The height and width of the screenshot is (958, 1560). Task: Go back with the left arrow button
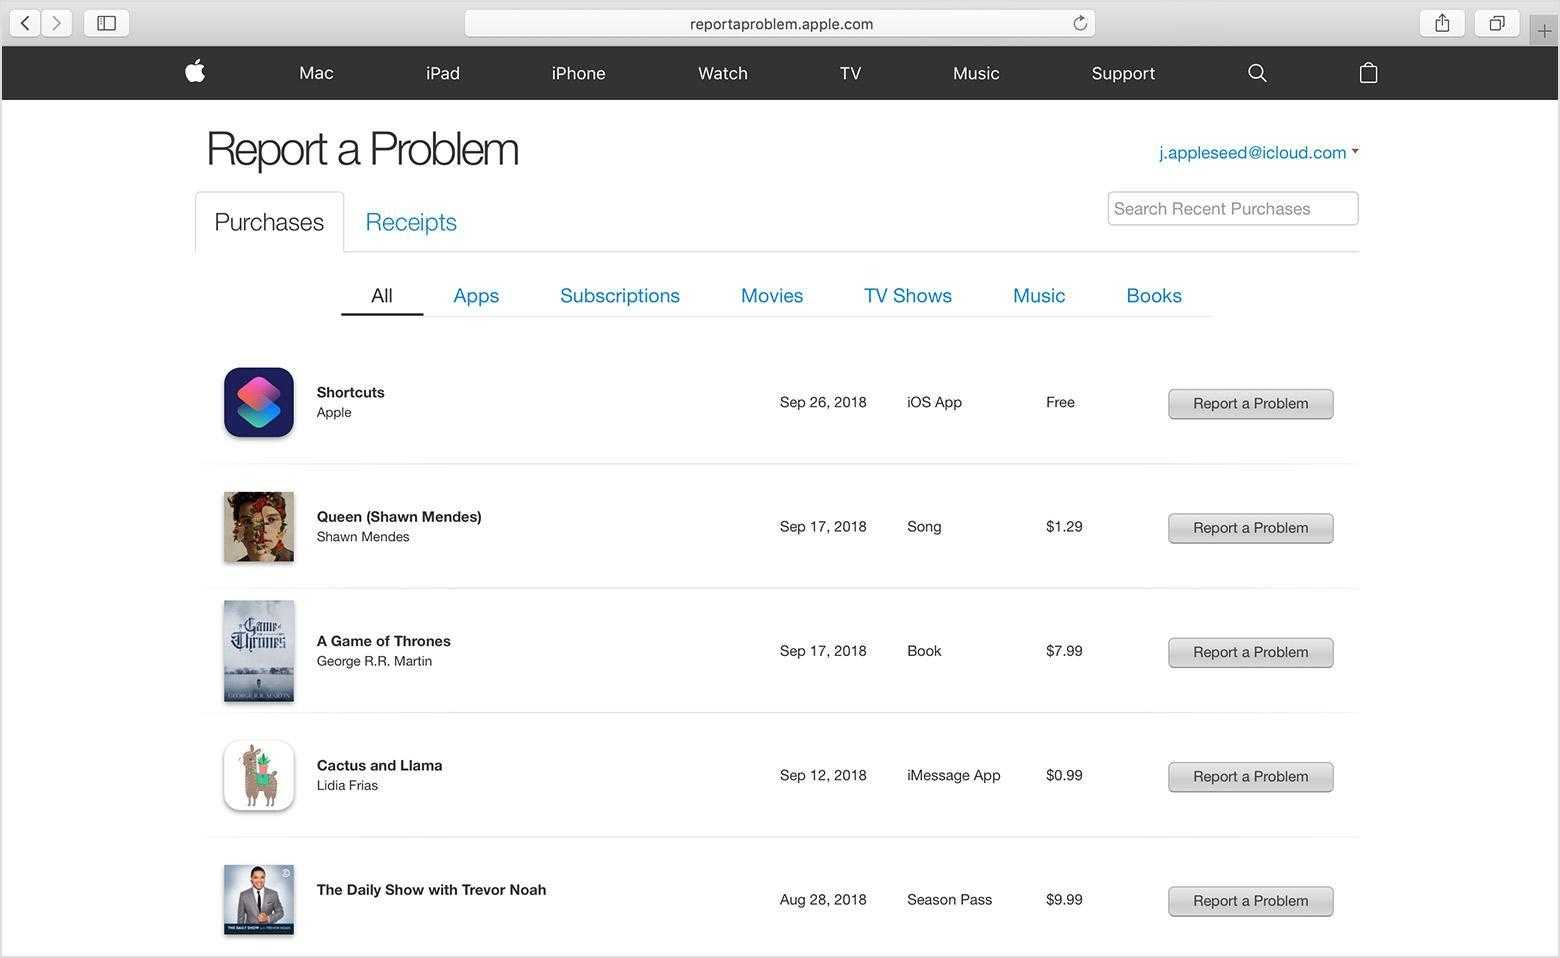(x=25, y=23)
